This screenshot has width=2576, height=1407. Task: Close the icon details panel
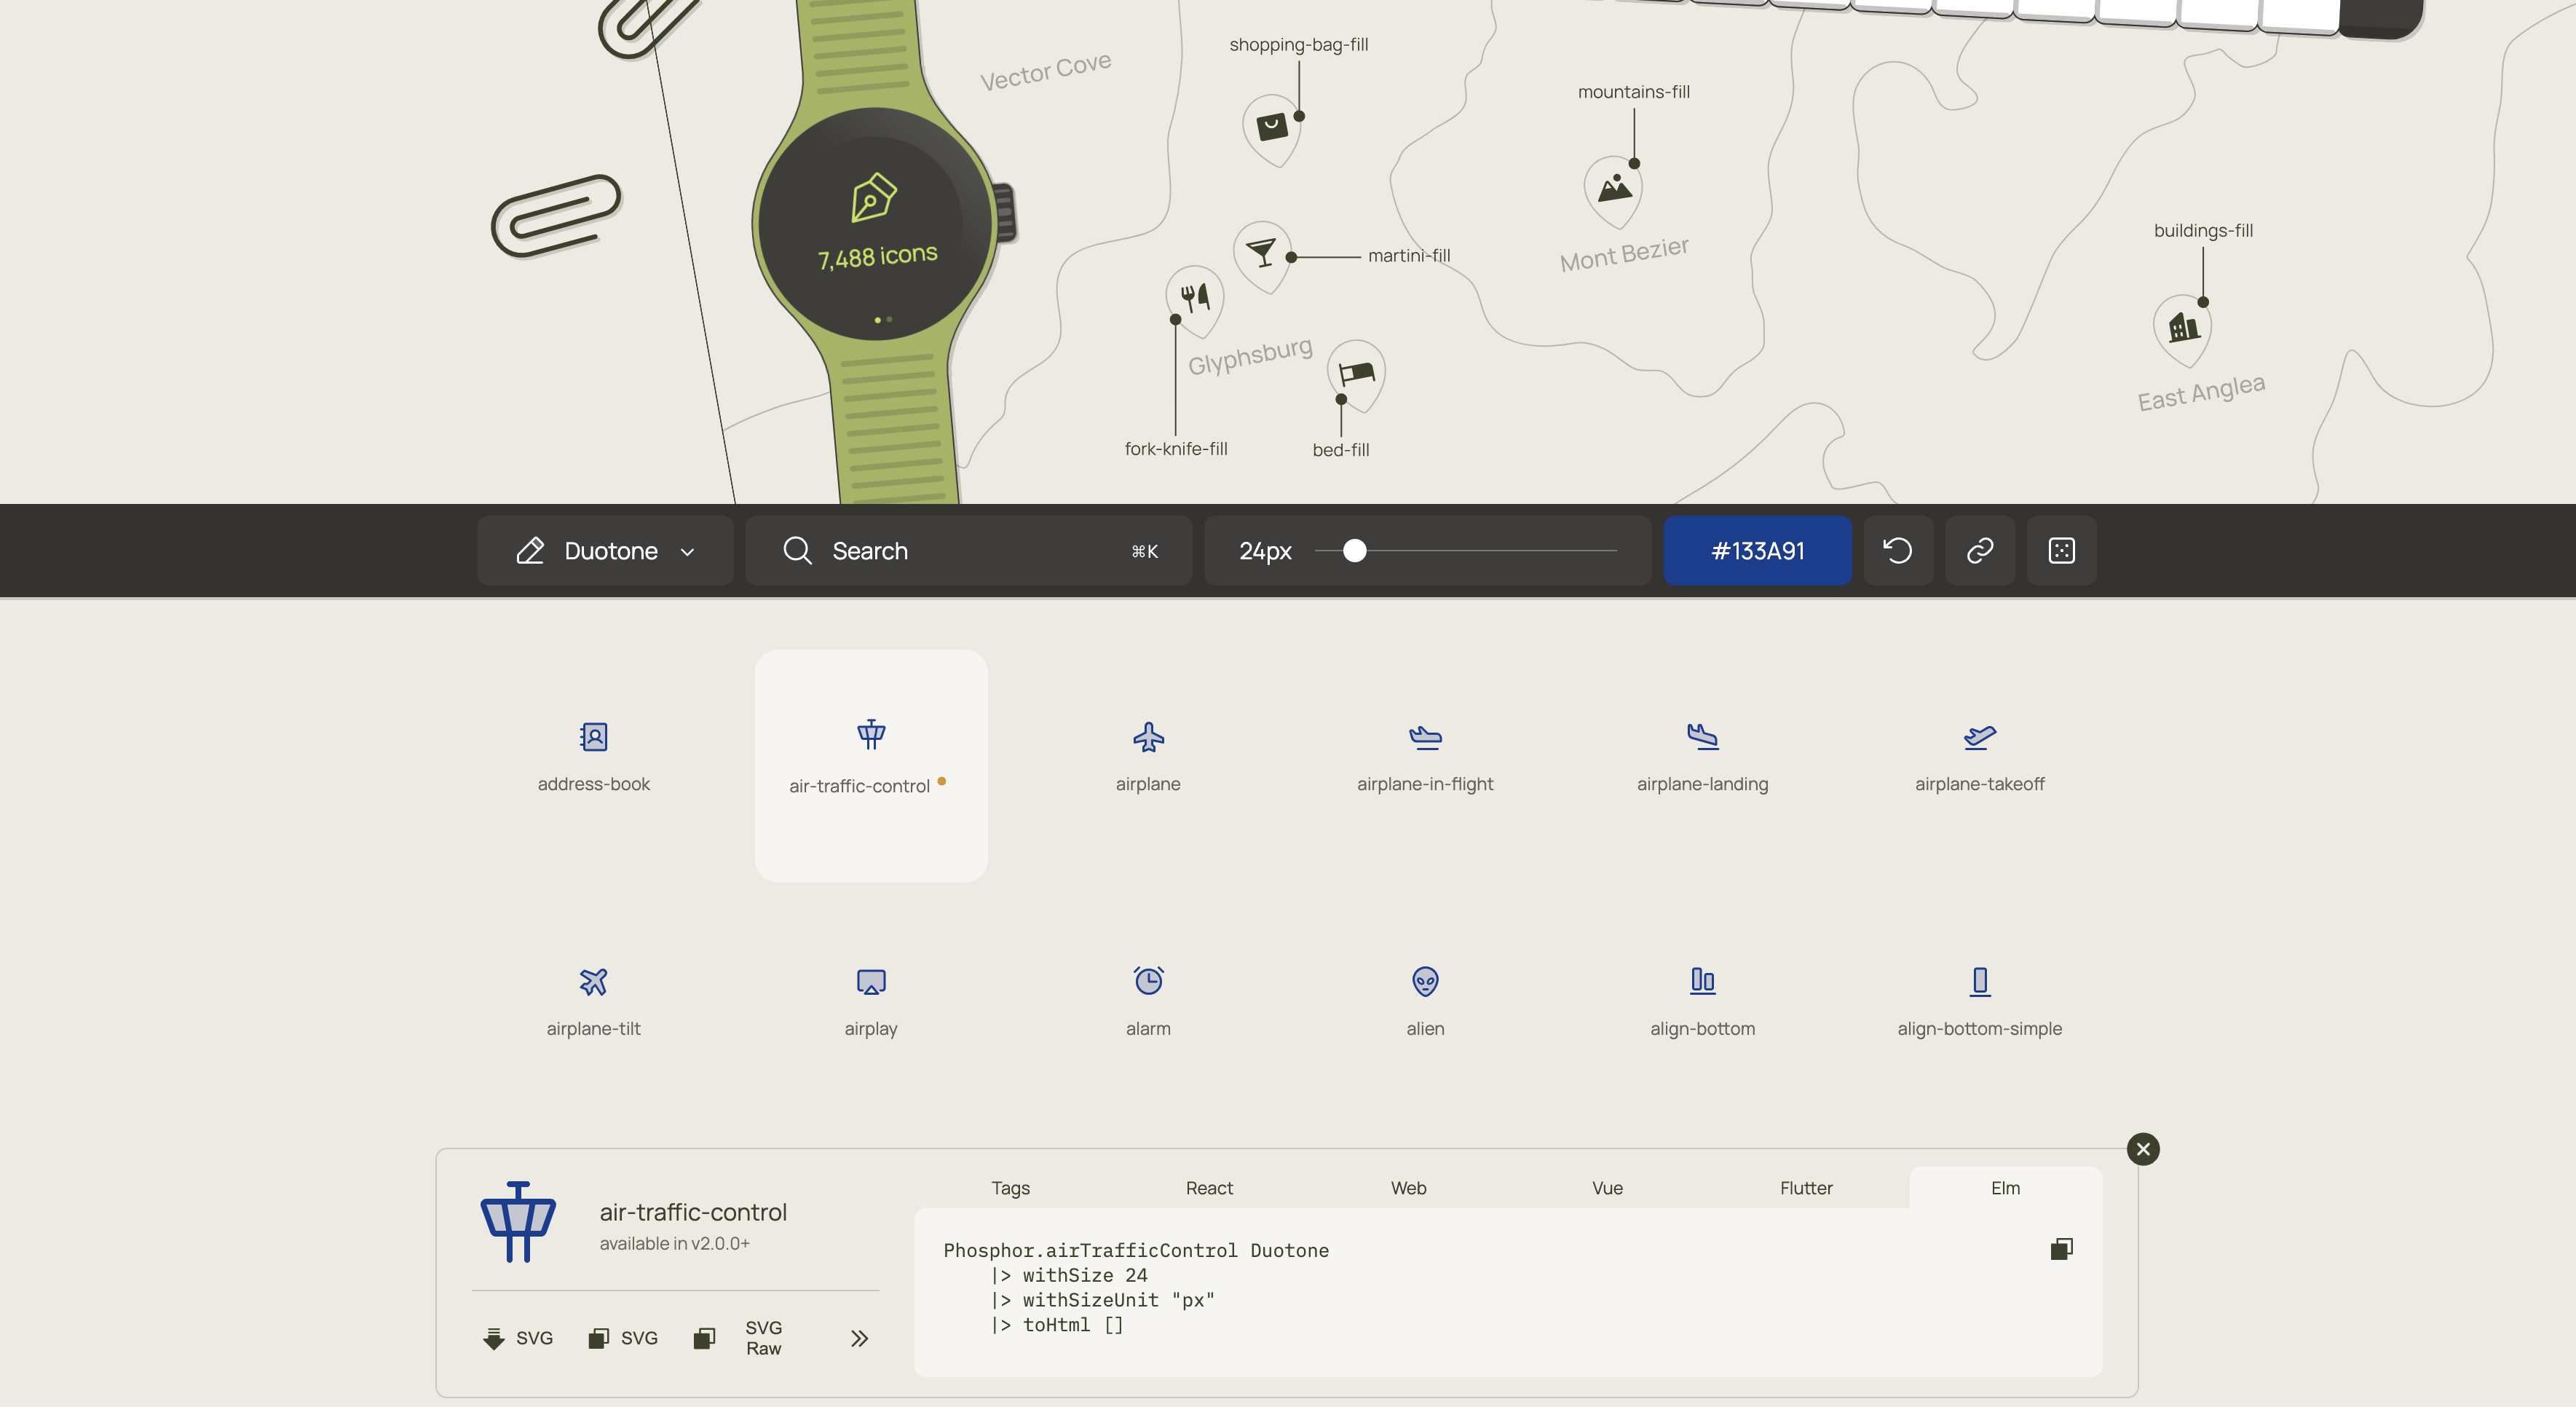pyautogui.click(x=2143, y=1149)
